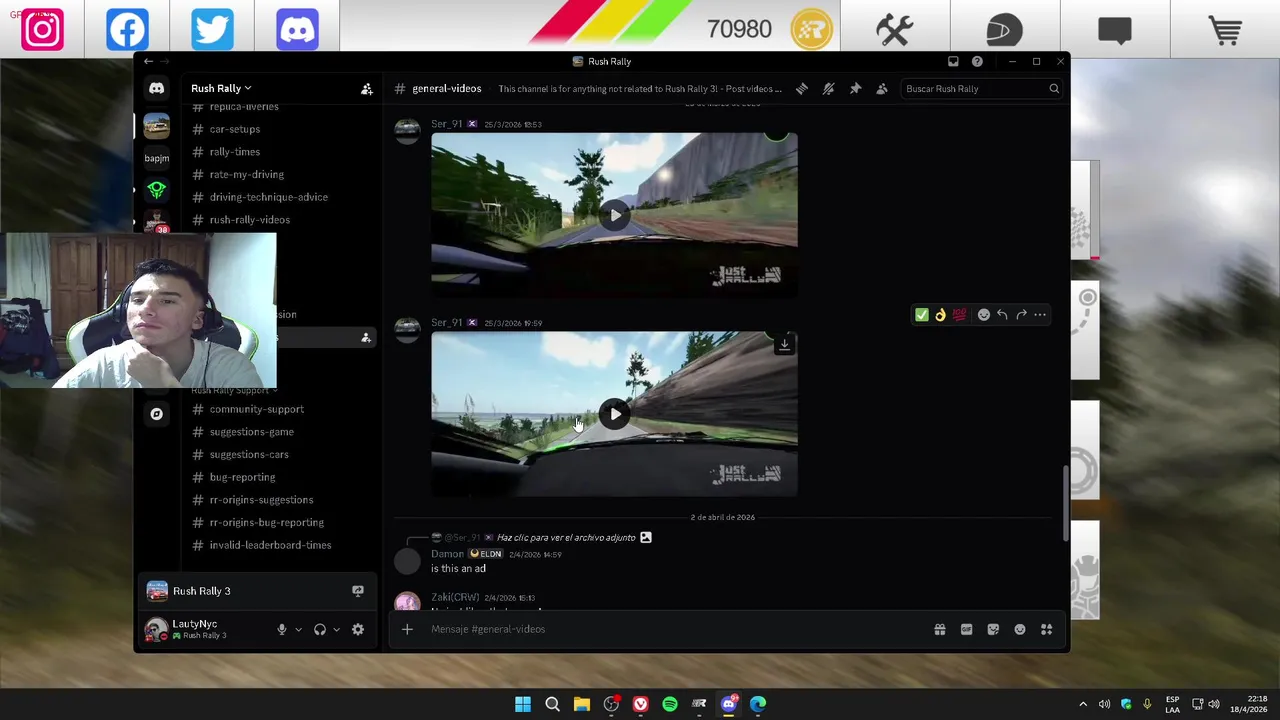Open the Instagram shortcut icon
Screen dimensions: 1280x720
pos(42,29)
